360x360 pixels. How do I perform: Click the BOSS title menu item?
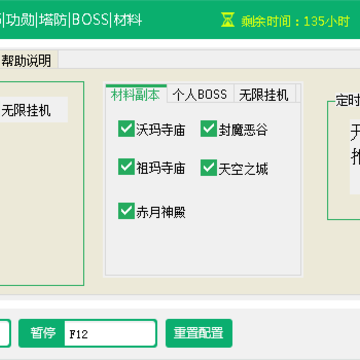pyautogui.click(x=90, y=20)
